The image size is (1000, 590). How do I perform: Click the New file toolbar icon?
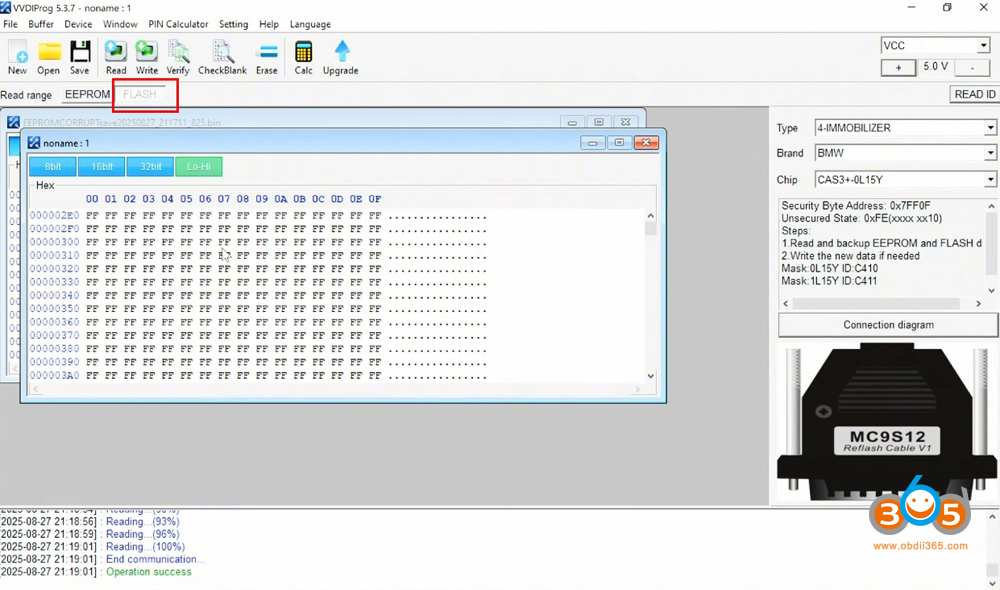pos(18,57)
